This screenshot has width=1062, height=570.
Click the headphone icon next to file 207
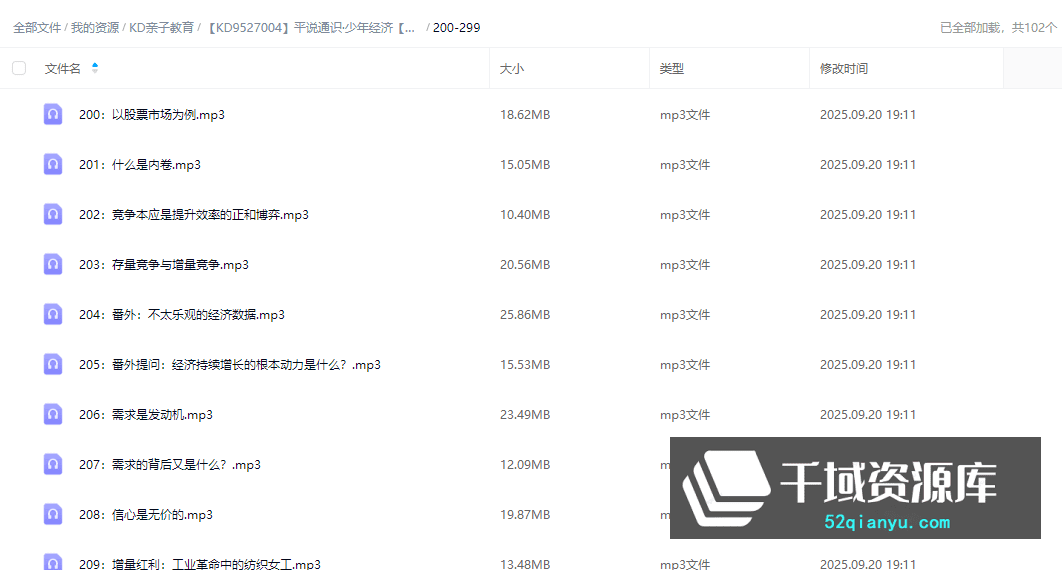(x=53, y=465)
